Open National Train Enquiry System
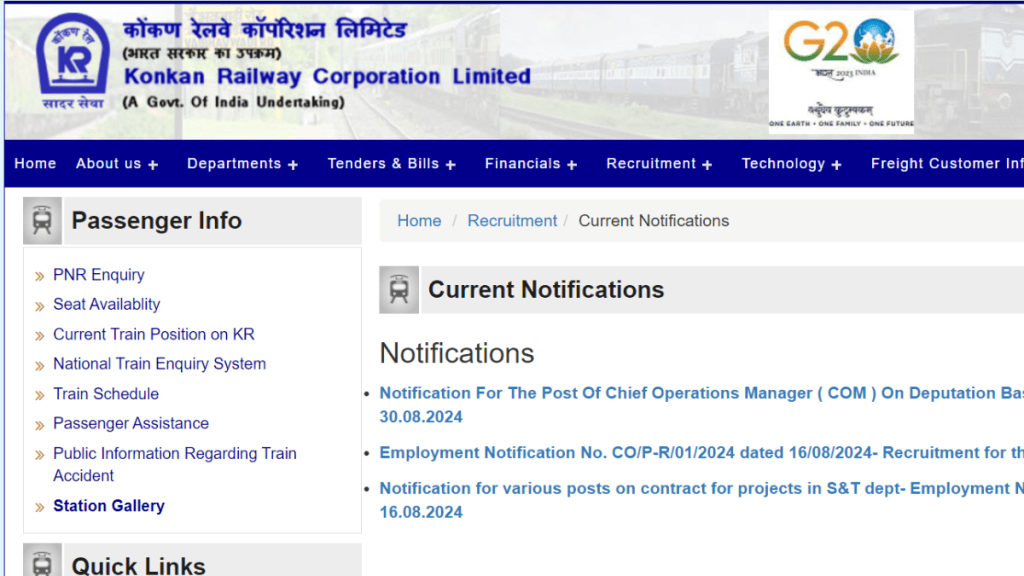 (x=159, y=364)
